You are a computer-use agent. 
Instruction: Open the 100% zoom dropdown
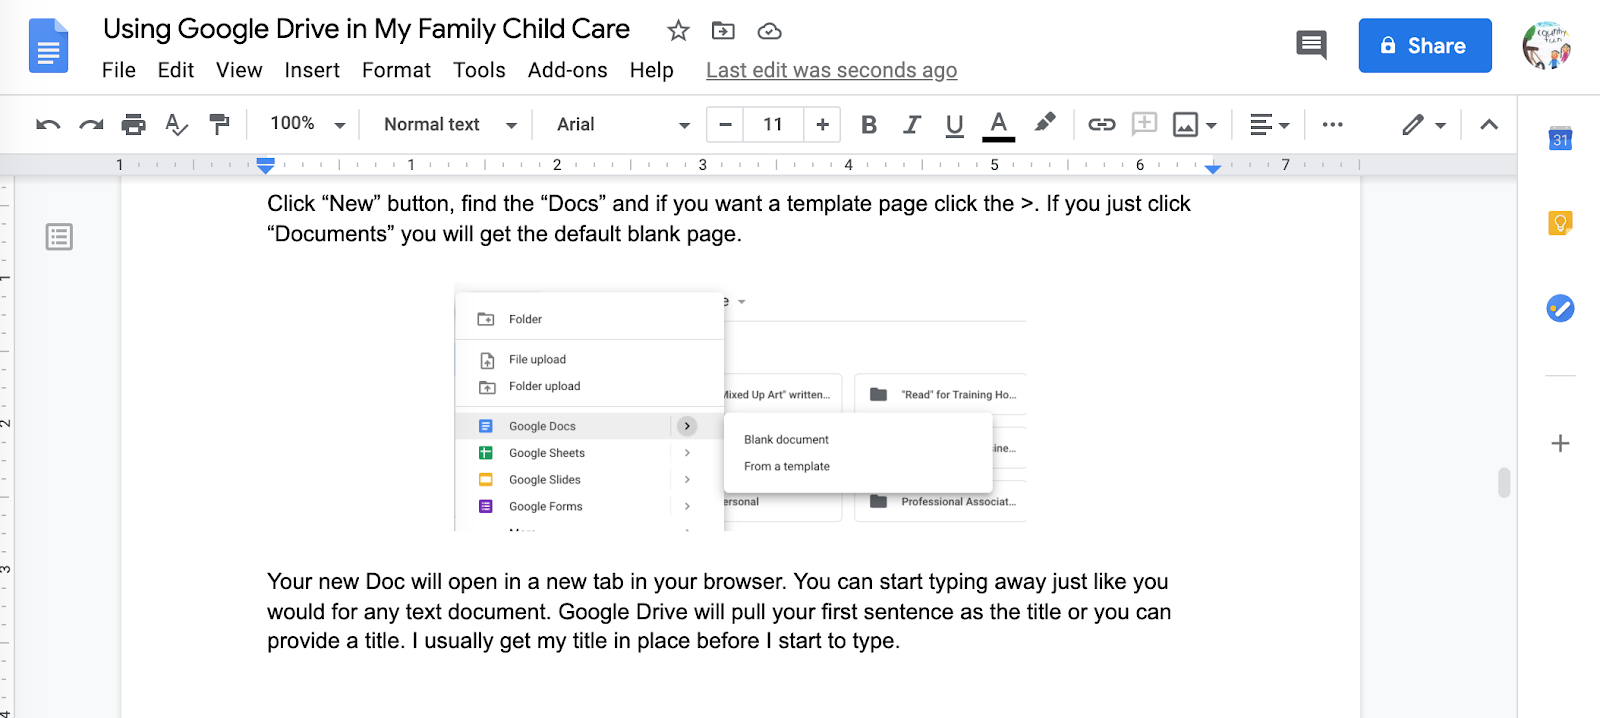tap(307, 124)
